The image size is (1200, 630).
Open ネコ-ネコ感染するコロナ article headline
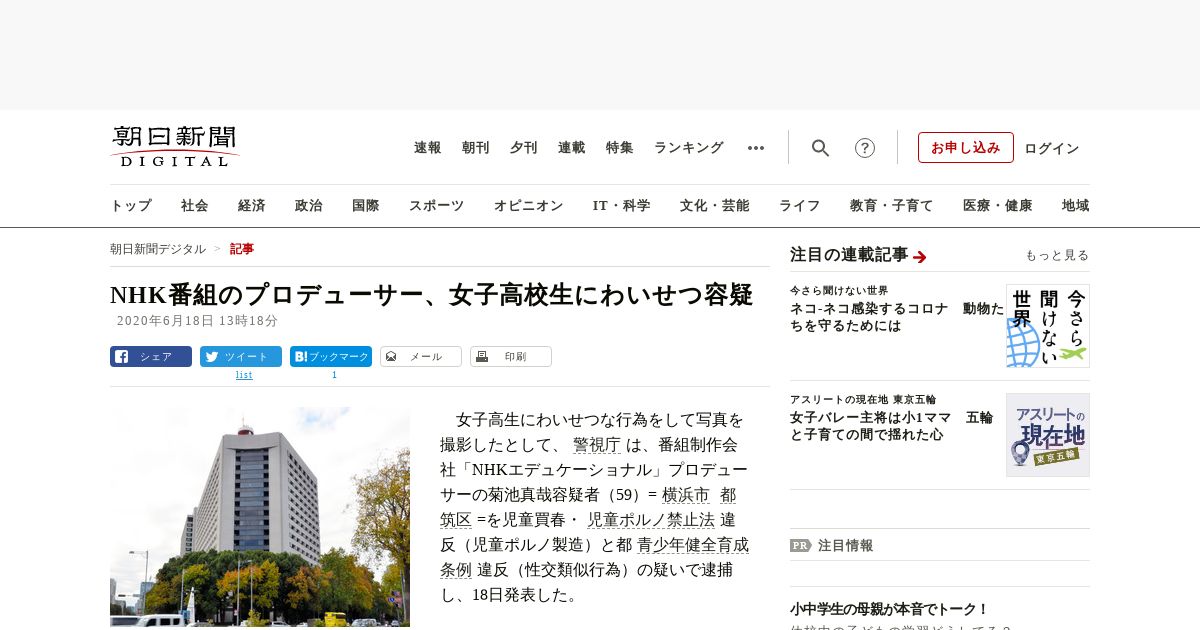click(x=897, y=317)
